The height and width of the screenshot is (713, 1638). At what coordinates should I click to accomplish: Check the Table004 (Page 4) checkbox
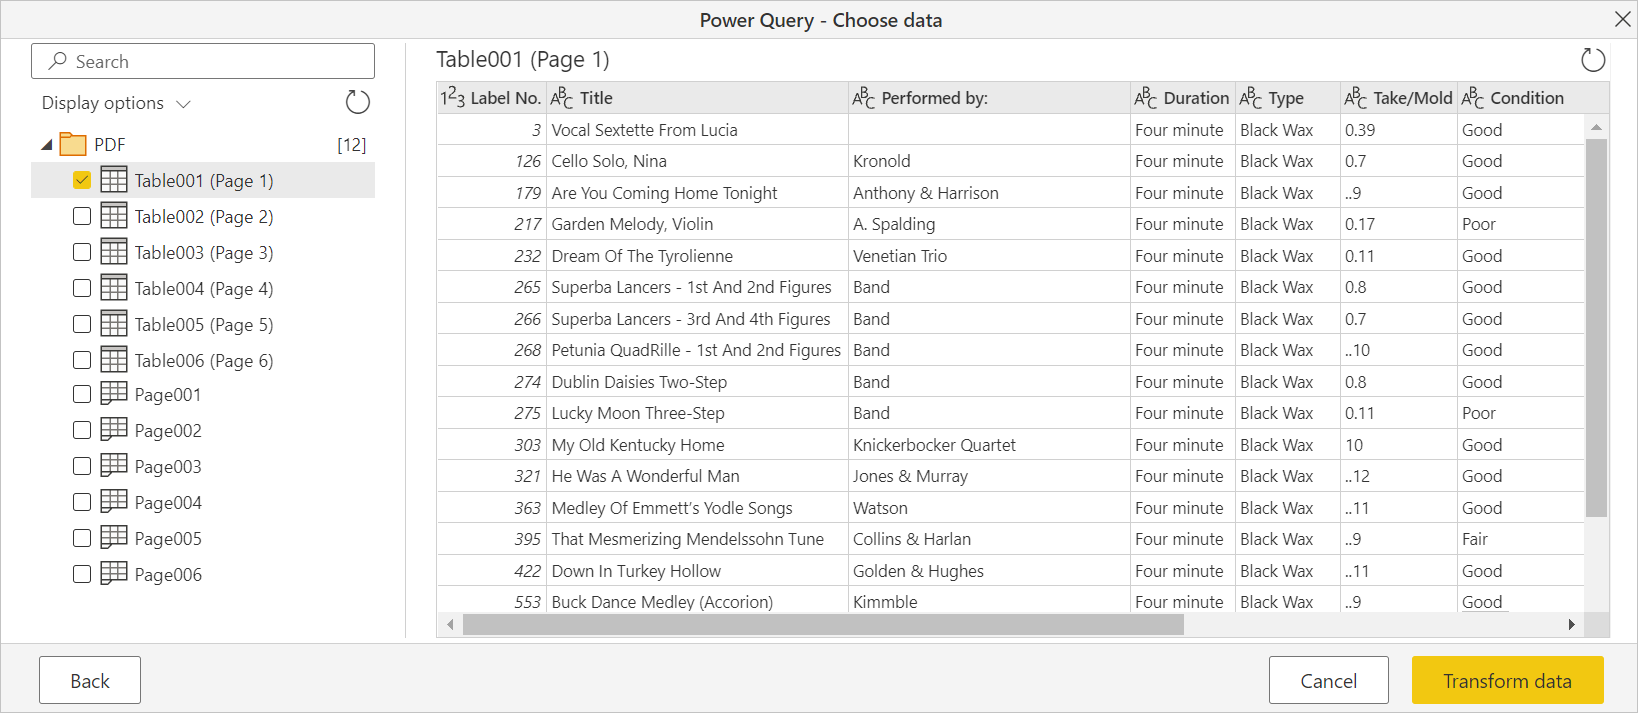point(82,288)
